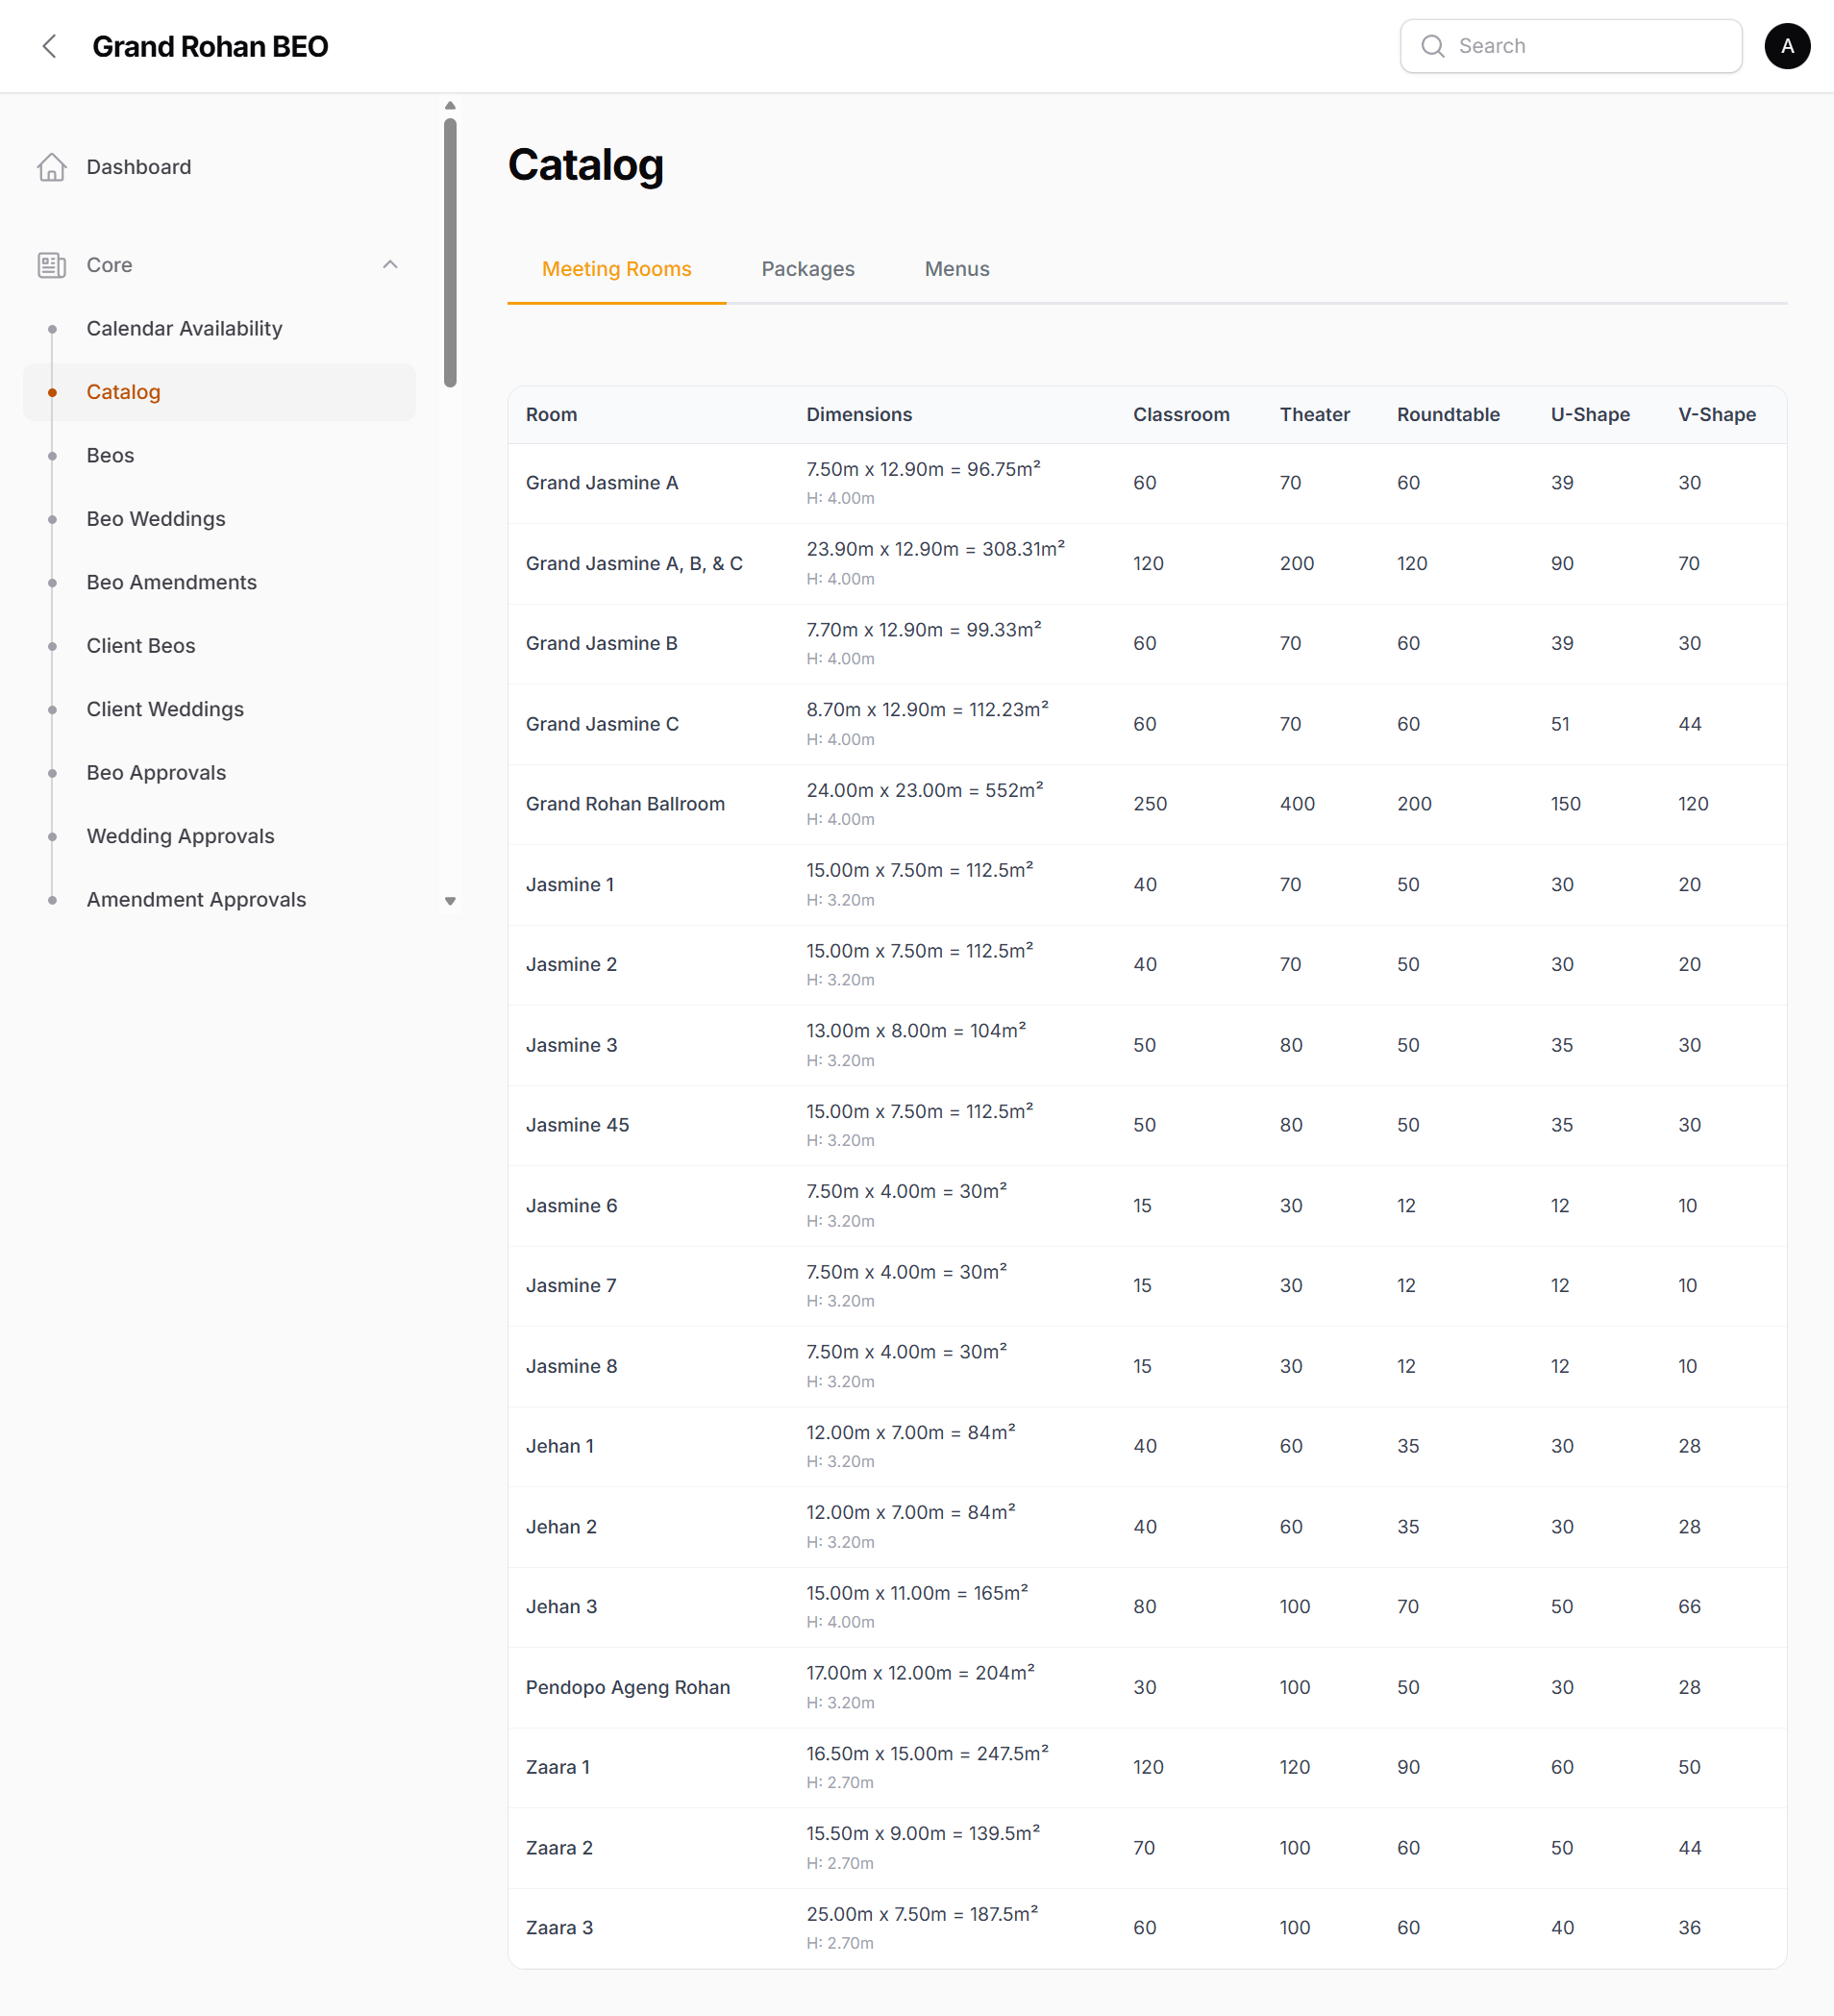Image resolution: width=1834 pixels, height=2016 pixels.
Task: Select the Grand Jasmine A room name
Action: coord(602,483)
